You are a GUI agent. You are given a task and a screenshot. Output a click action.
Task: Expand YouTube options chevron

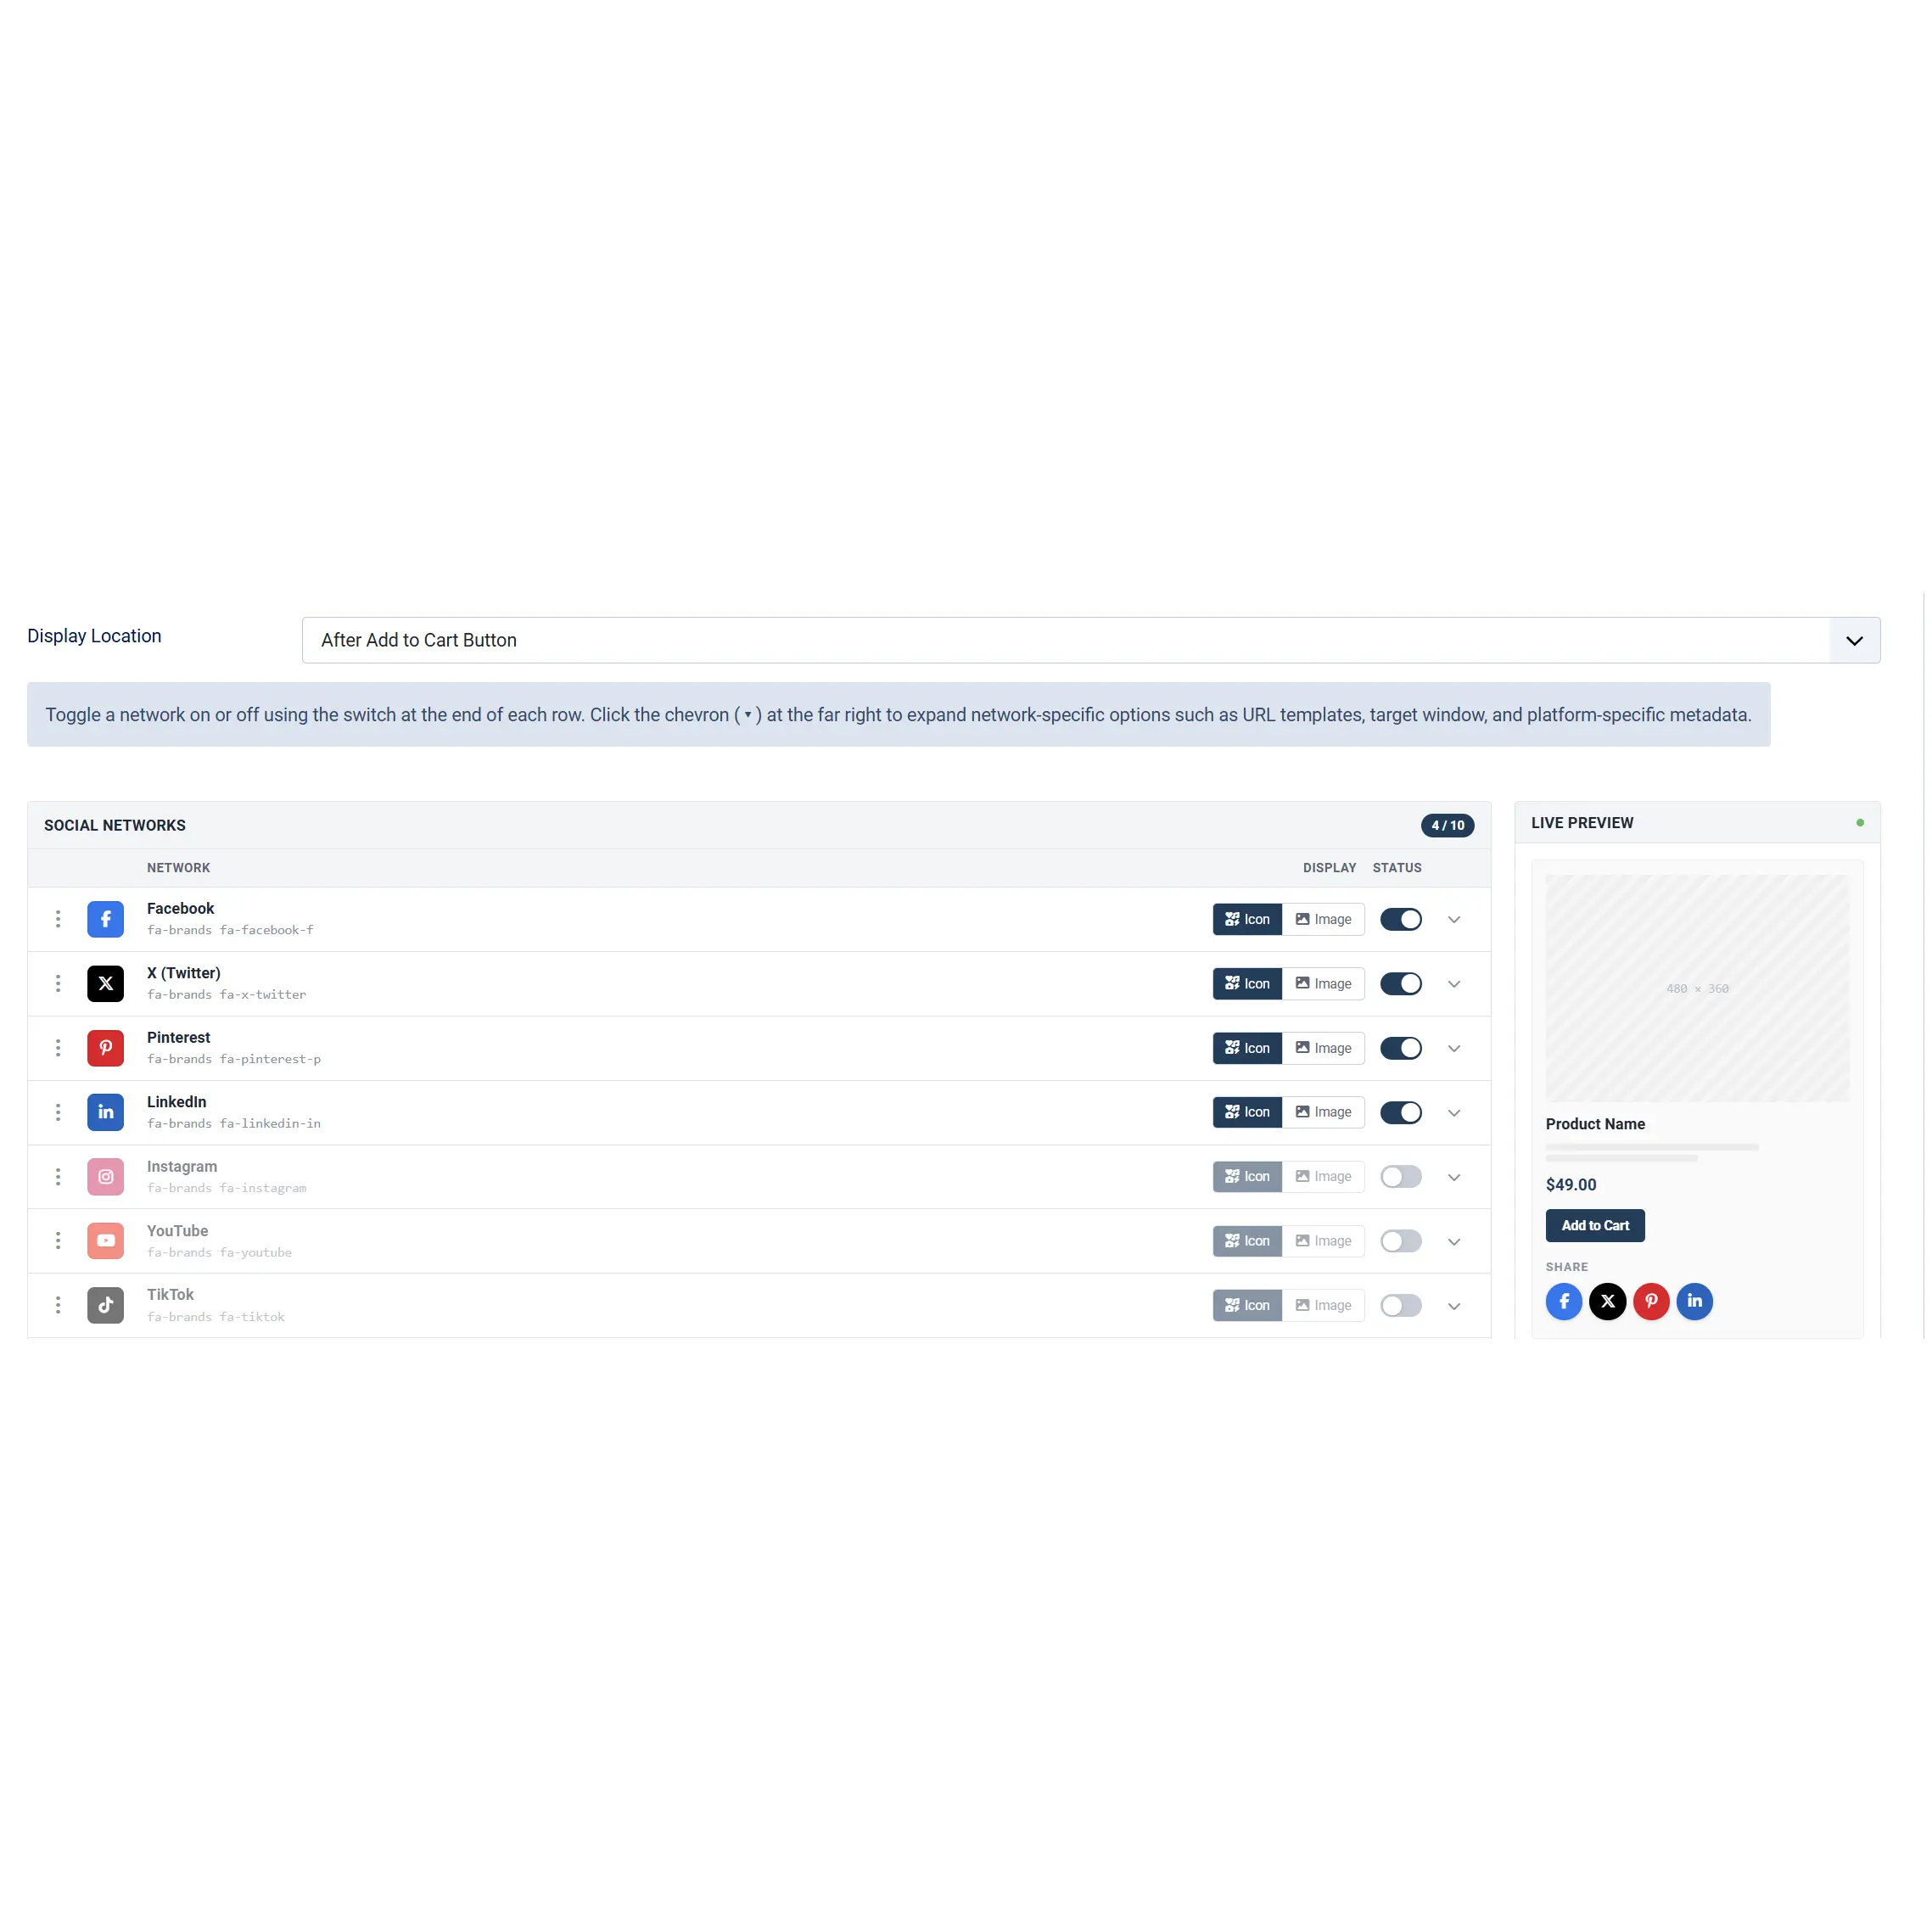[1454, 1241]
